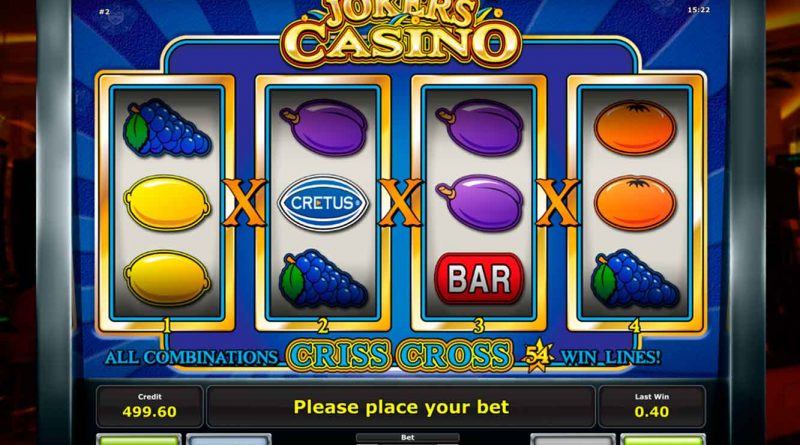Click the Bet label at the bottom

408,437
